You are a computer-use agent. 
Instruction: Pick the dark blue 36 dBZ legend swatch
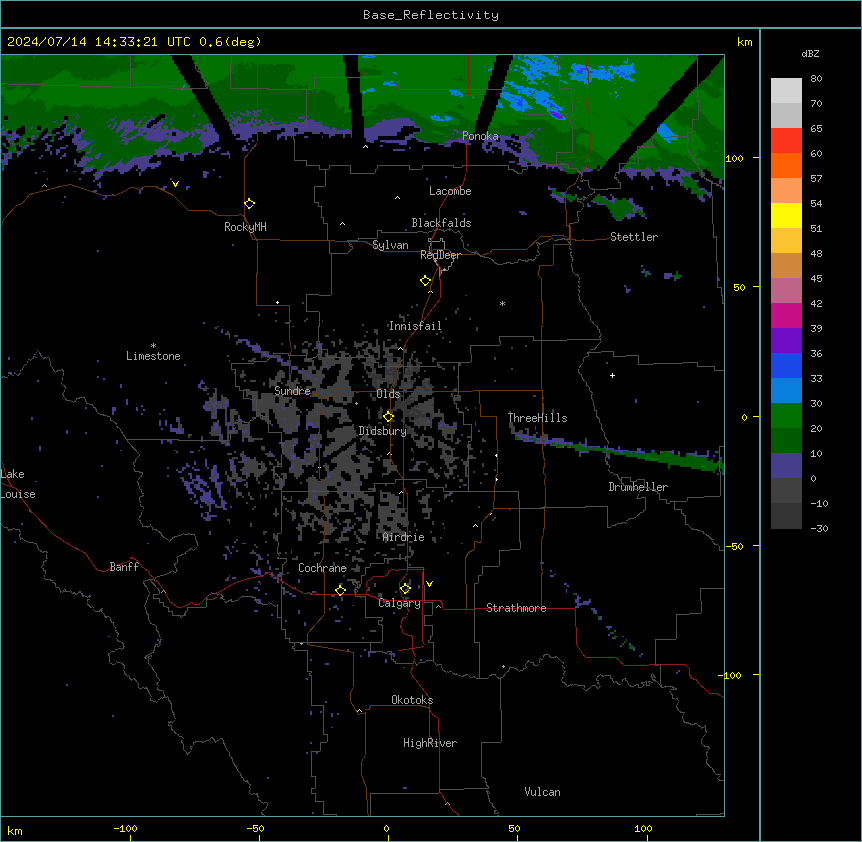(x=786, y=365)
